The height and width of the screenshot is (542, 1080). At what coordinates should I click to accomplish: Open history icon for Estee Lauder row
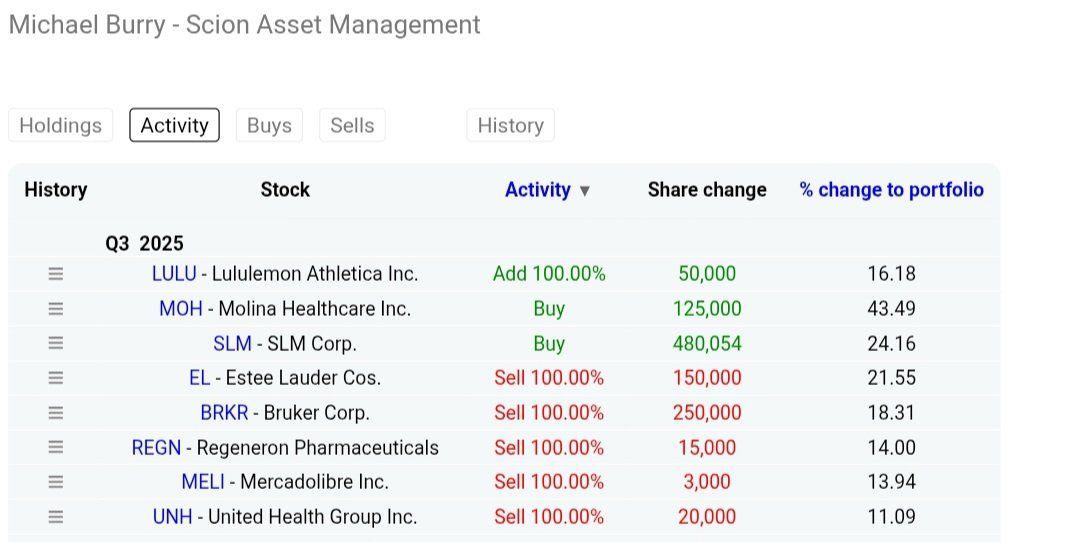coord(56,378)
